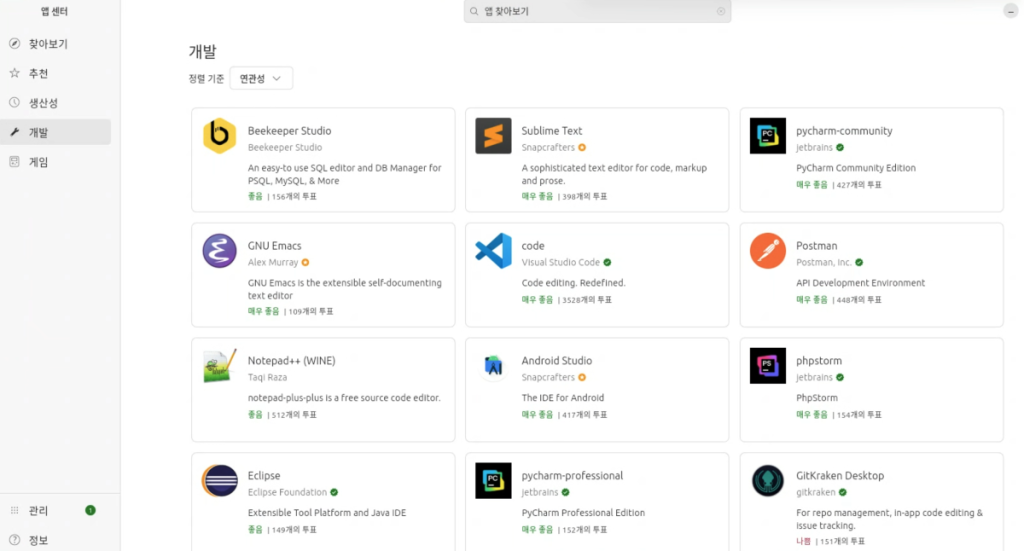Viewport: 1024px width, 551px height.
Task: Open the 게임 sidebar category
Action: pos(56,161)
